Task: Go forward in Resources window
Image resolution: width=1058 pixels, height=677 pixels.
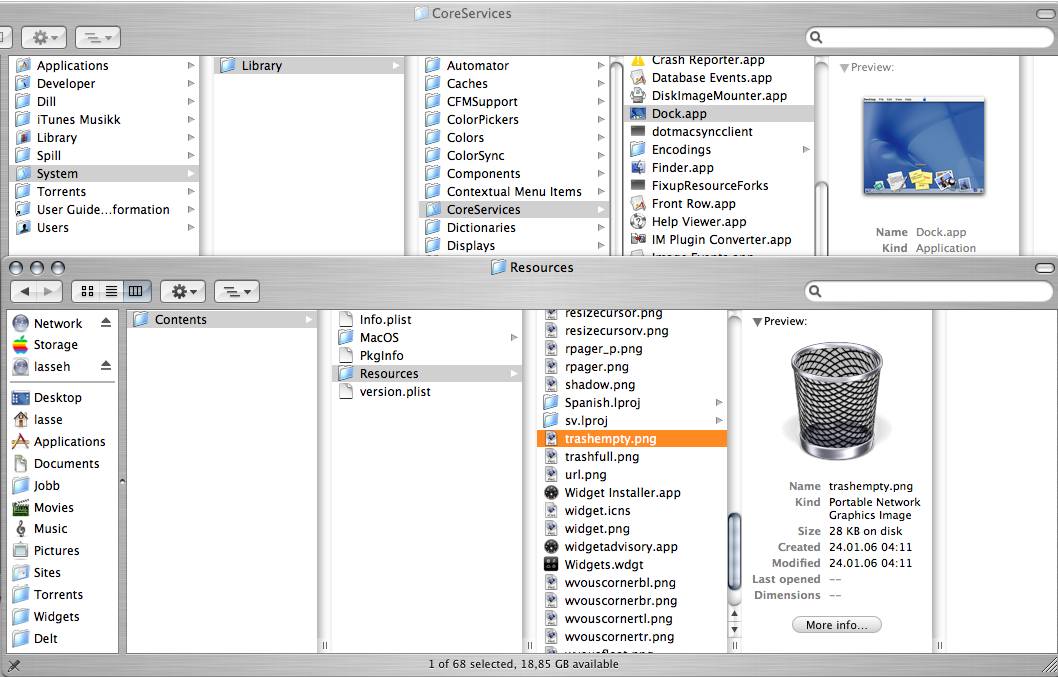Action: [49, 291]
